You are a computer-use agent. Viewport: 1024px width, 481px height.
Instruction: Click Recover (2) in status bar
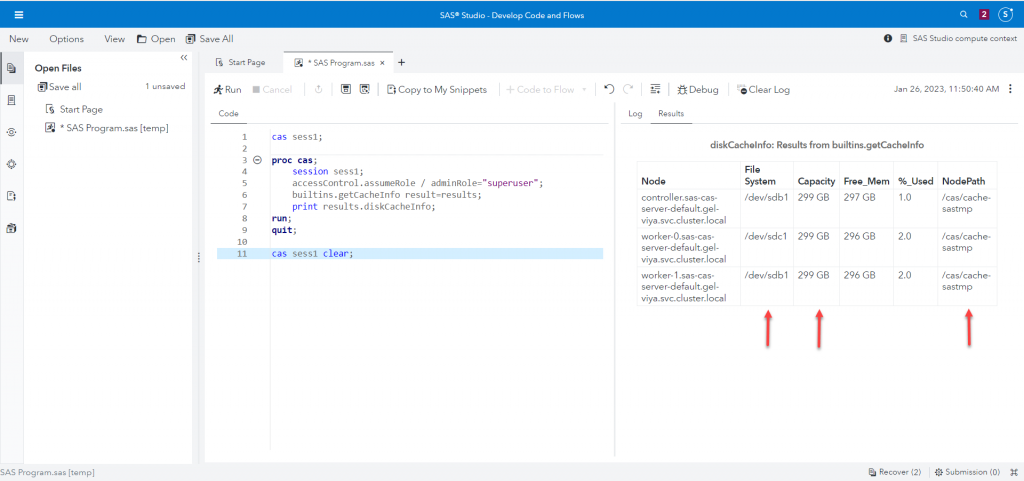pyautogui.click(x=895, y=472)
